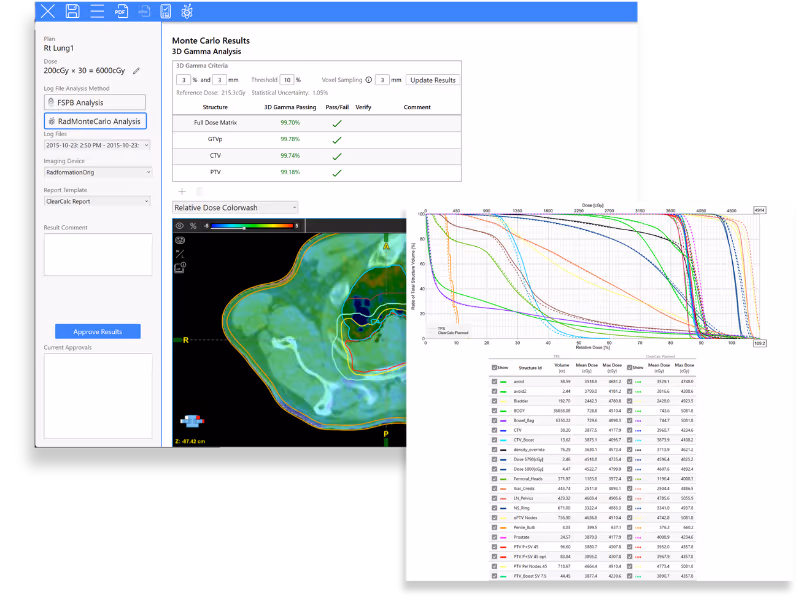Expand the Report Template dropdown

coord(97,202)
